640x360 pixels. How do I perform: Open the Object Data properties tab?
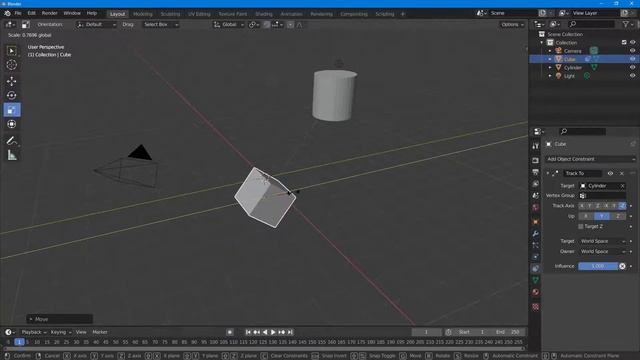click(536, 280)
